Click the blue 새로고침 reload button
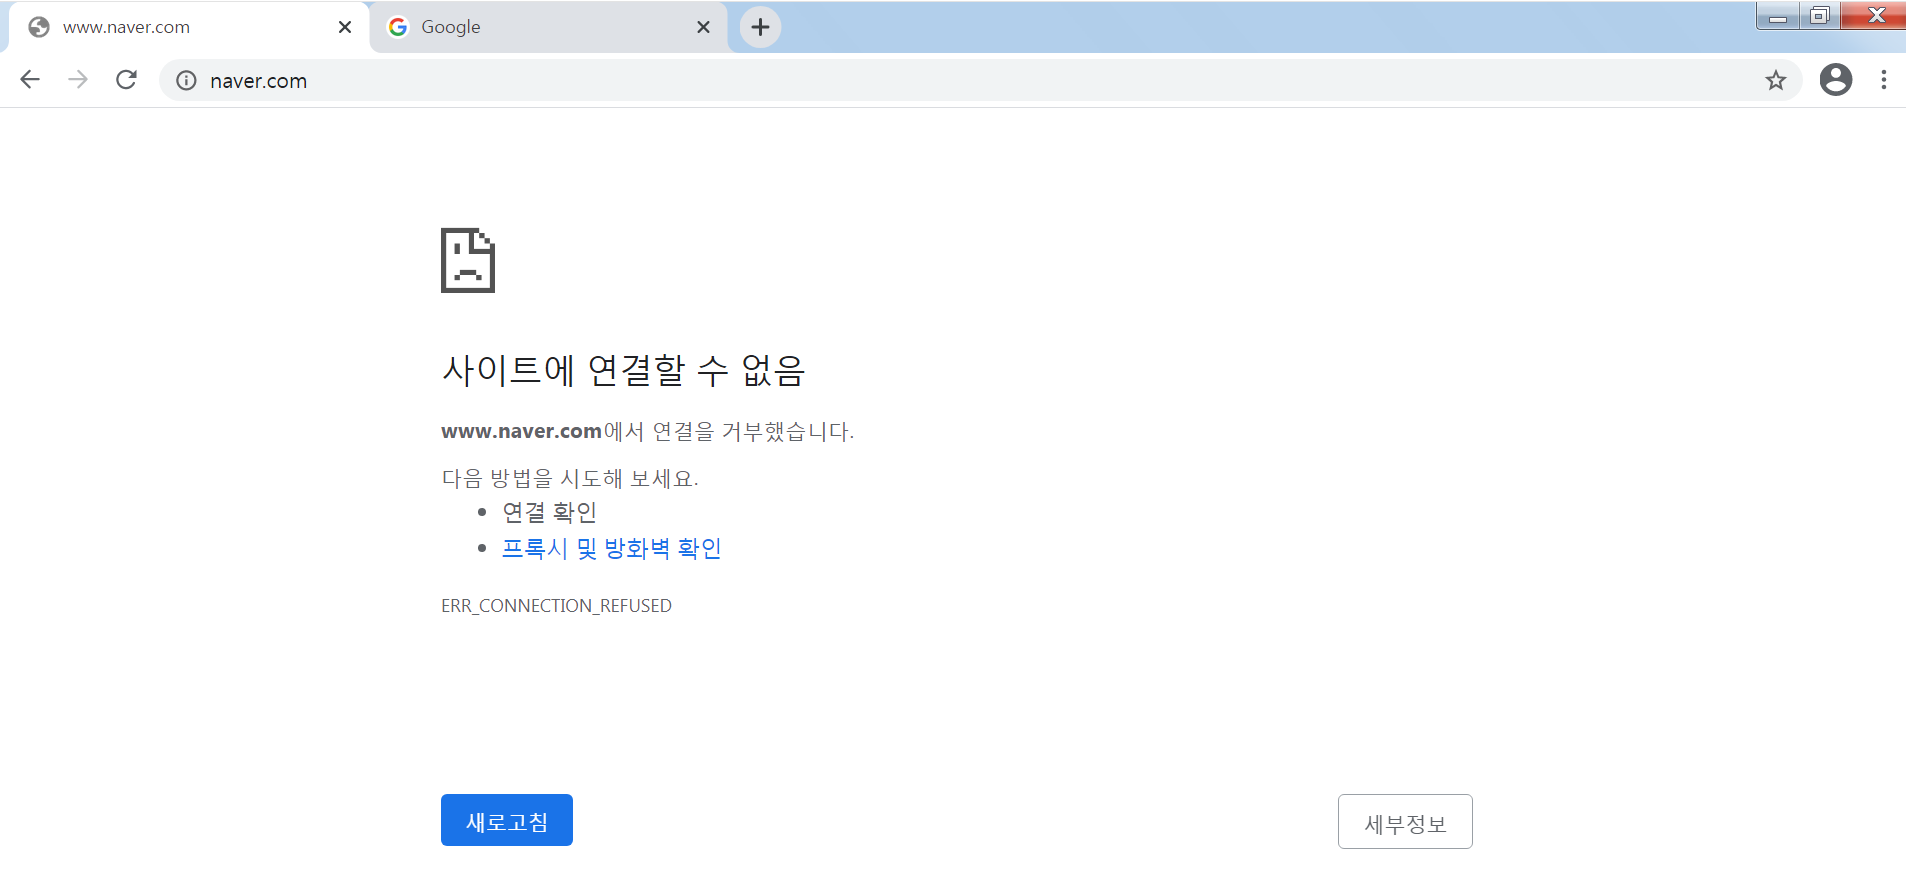This screenshot has width=1906, height=873. tap(507, 820)
